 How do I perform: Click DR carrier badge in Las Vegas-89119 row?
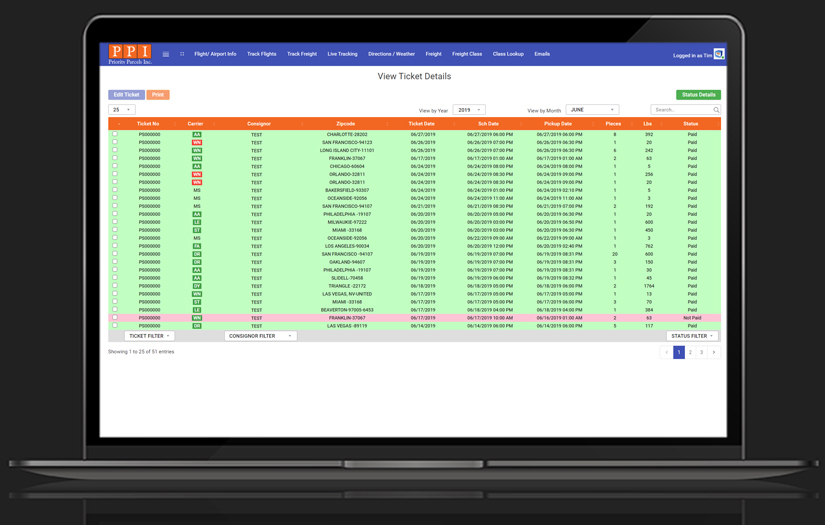[x=197, y=326]
